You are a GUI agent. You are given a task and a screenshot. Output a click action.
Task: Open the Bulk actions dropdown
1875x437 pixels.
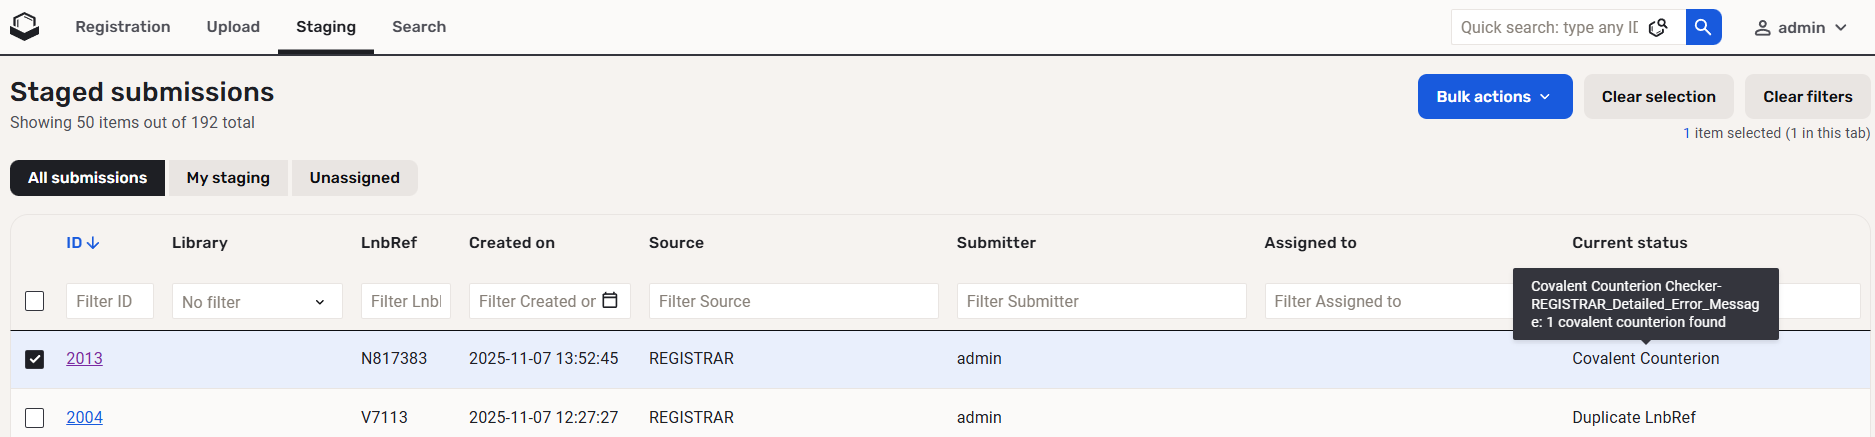point(1494,97)
